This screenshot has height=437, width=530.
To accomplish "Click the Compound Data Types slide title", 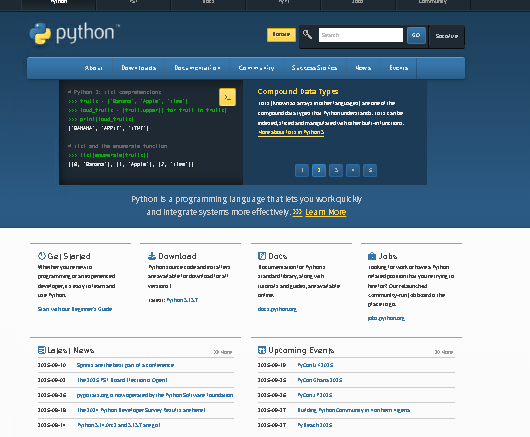I will tap(298, 92).
